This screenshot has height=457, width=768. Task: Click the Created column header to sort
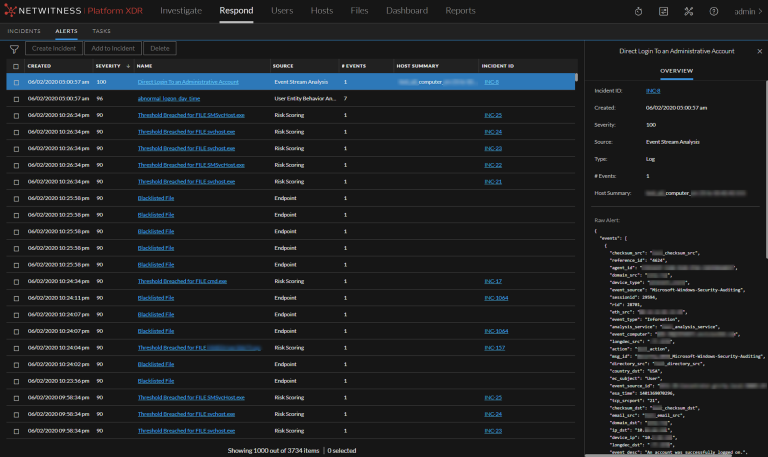point(40,66)
